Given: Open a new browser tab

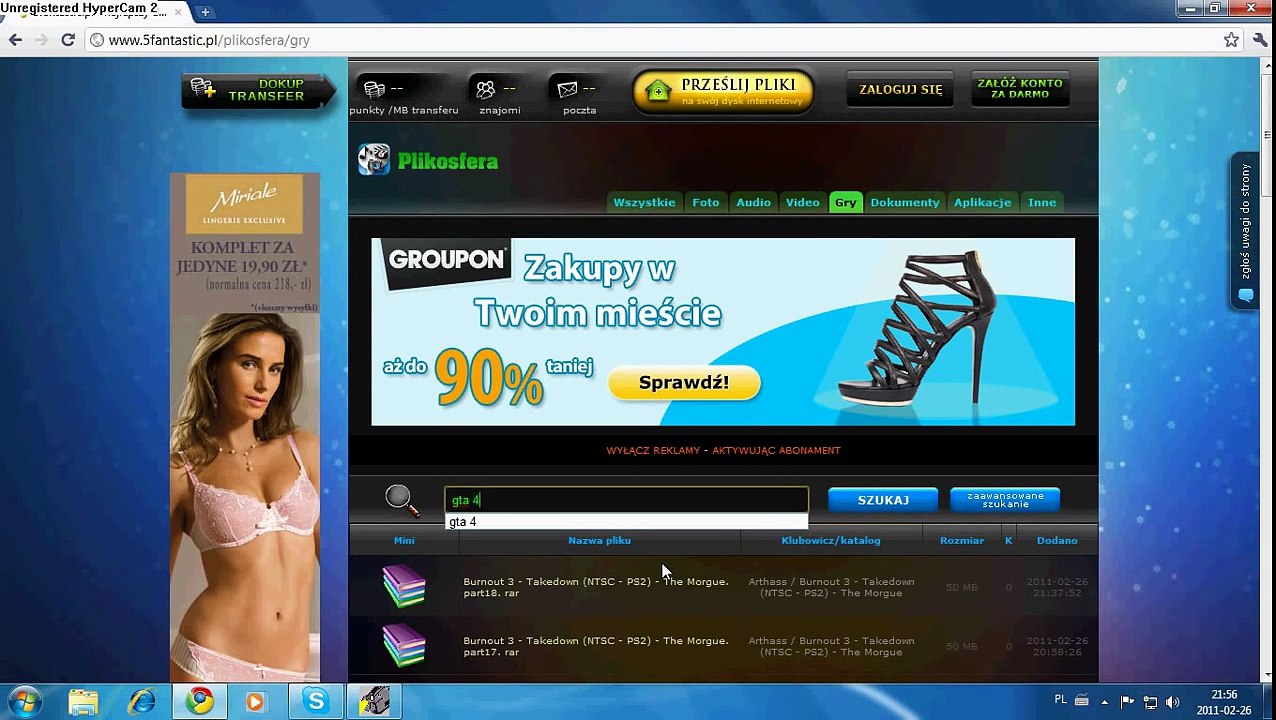Looking at the screenshot, I should (205, 12).
